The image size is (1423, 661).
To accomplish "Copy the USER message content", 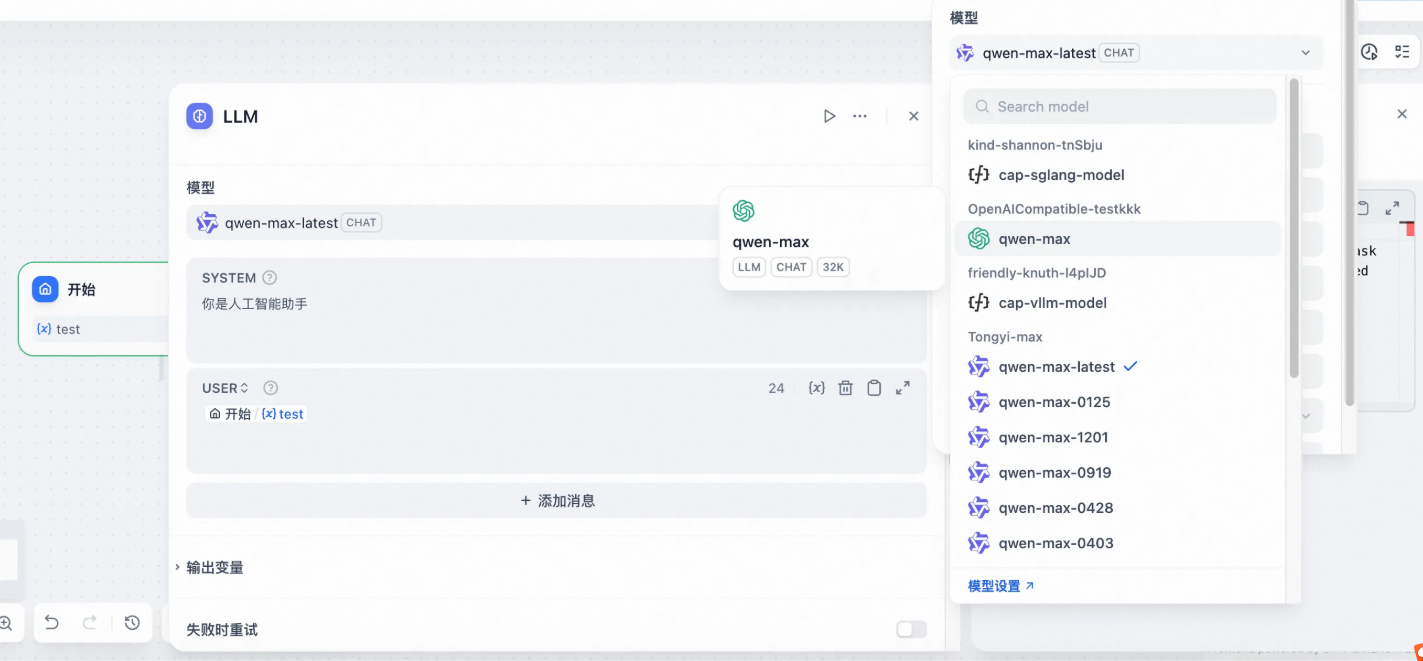I will 874,388.
